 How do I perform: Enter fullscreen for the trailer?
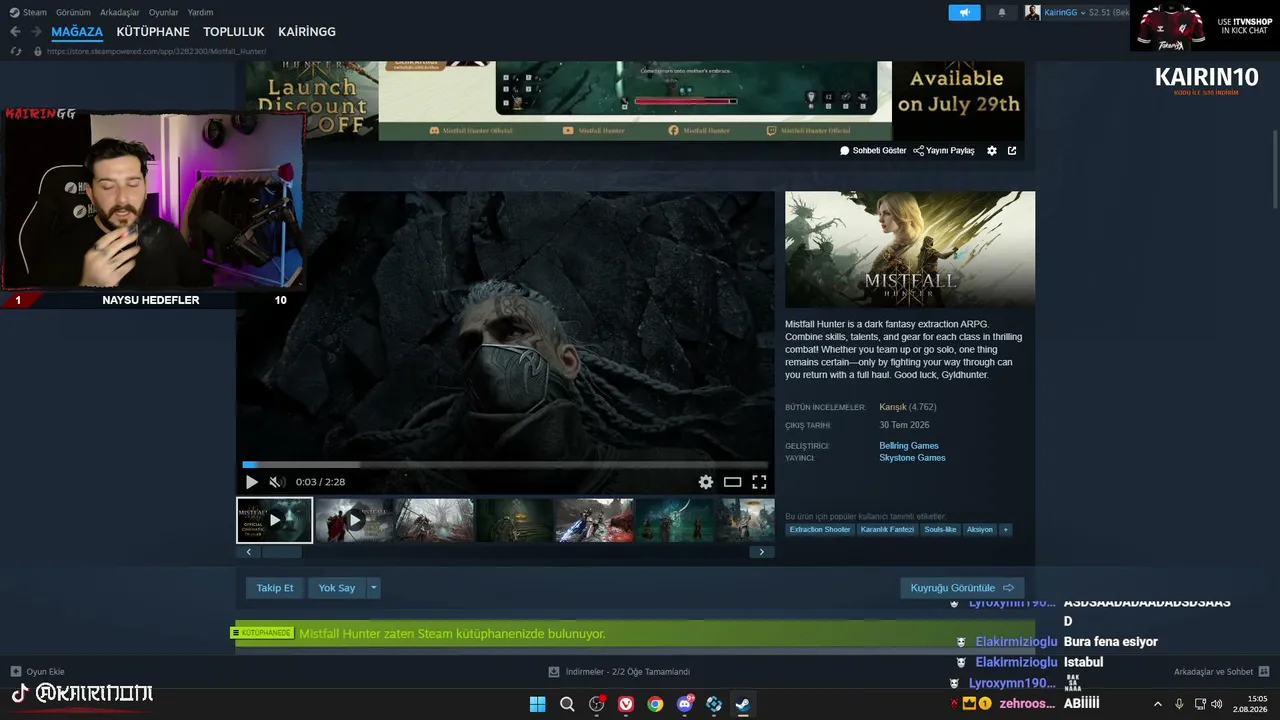point(759,482)
